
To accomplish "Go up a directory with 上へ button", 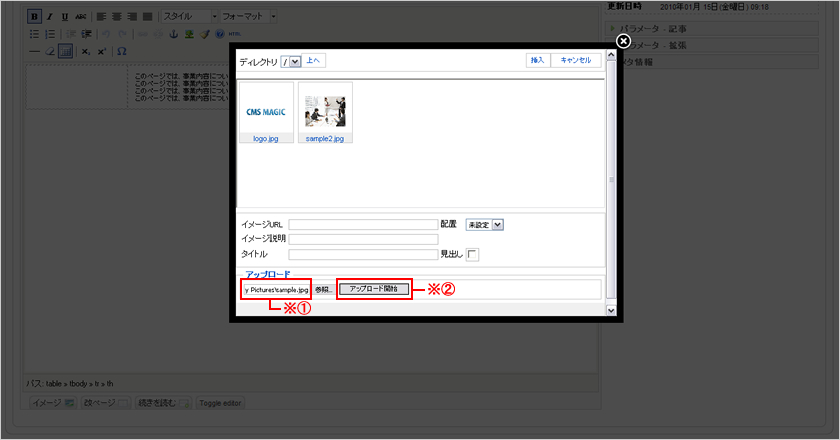I will coord(313,61).
